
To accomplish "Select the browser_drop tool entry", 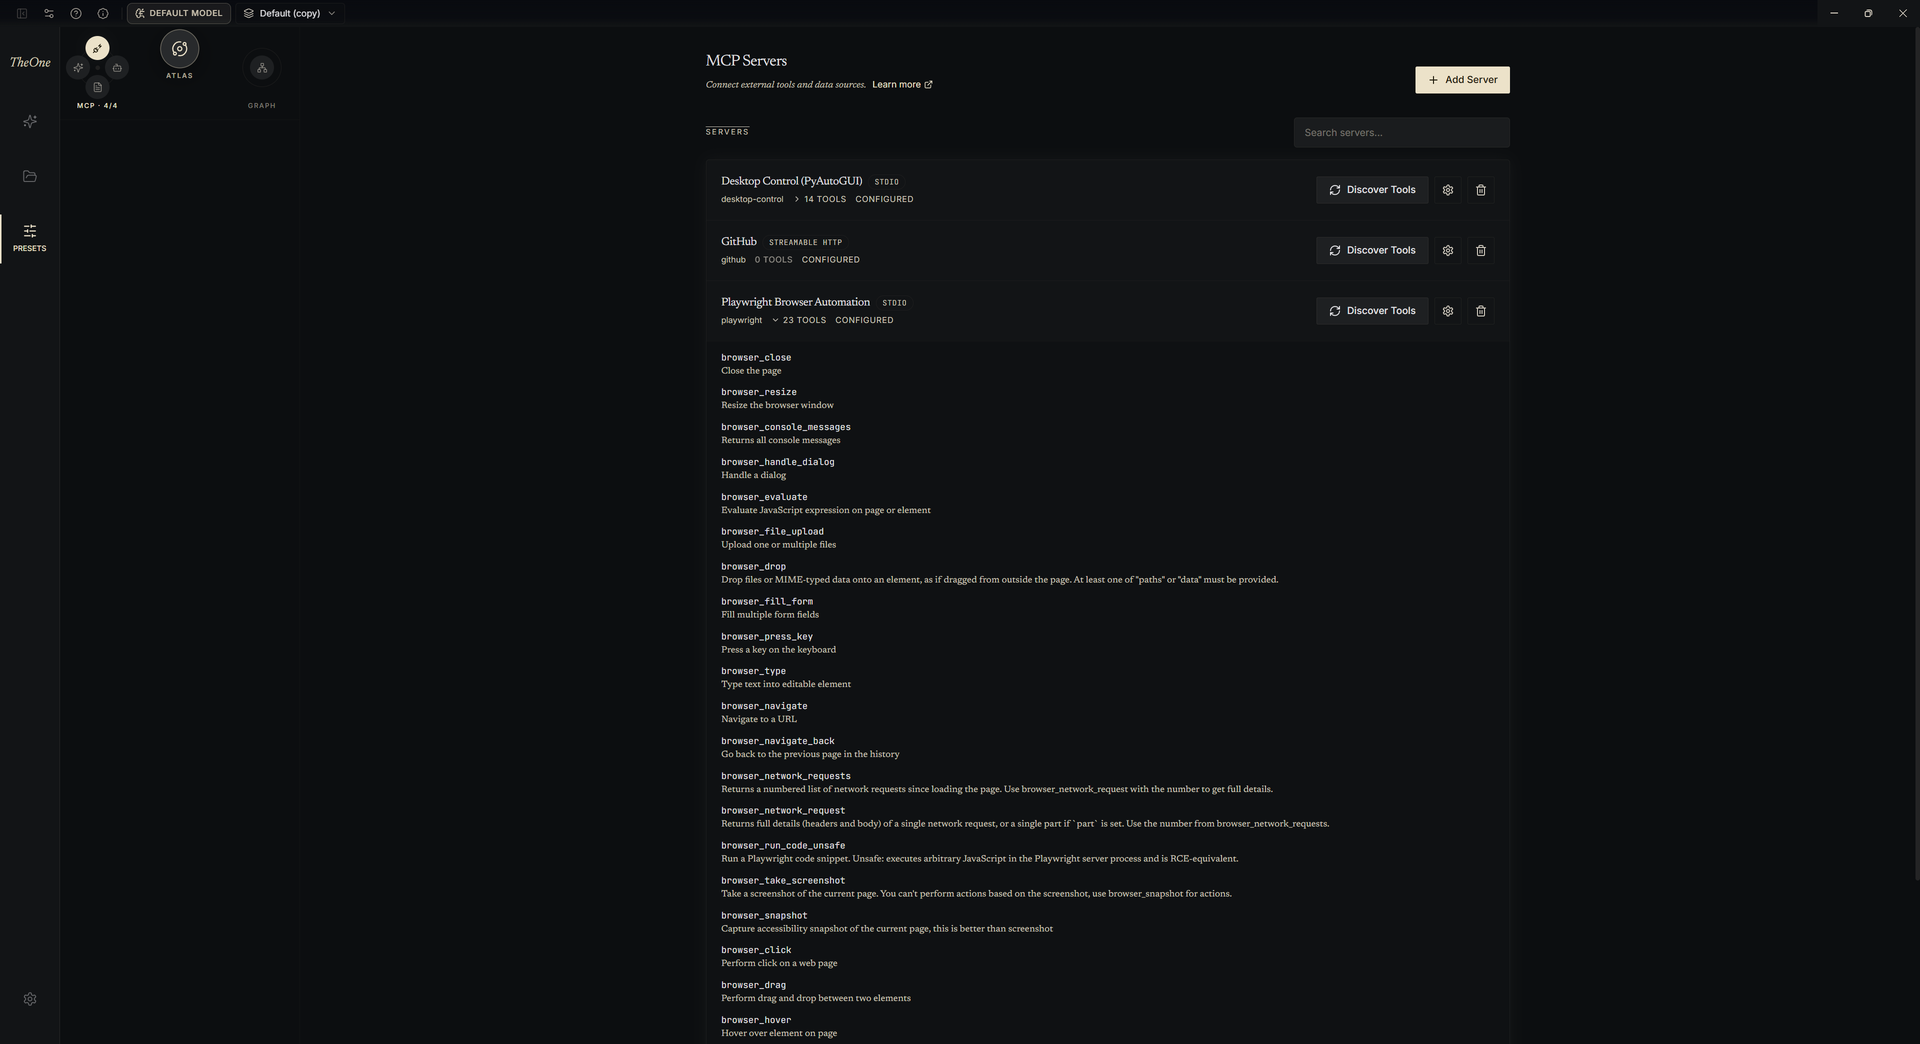I will 1000,573.
